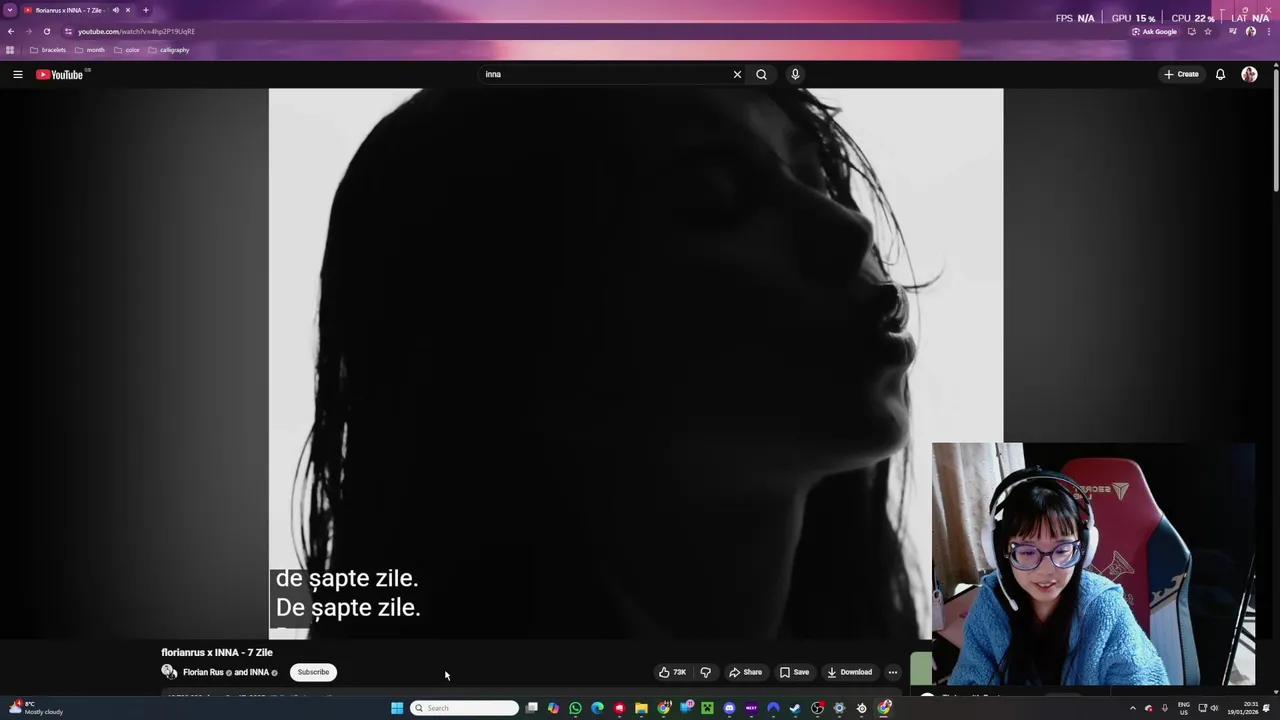Image resolution: width=1280 pixels, height=720 pixels.
Task: Click Ask Google in address bar
Action: coord(1155,31)
